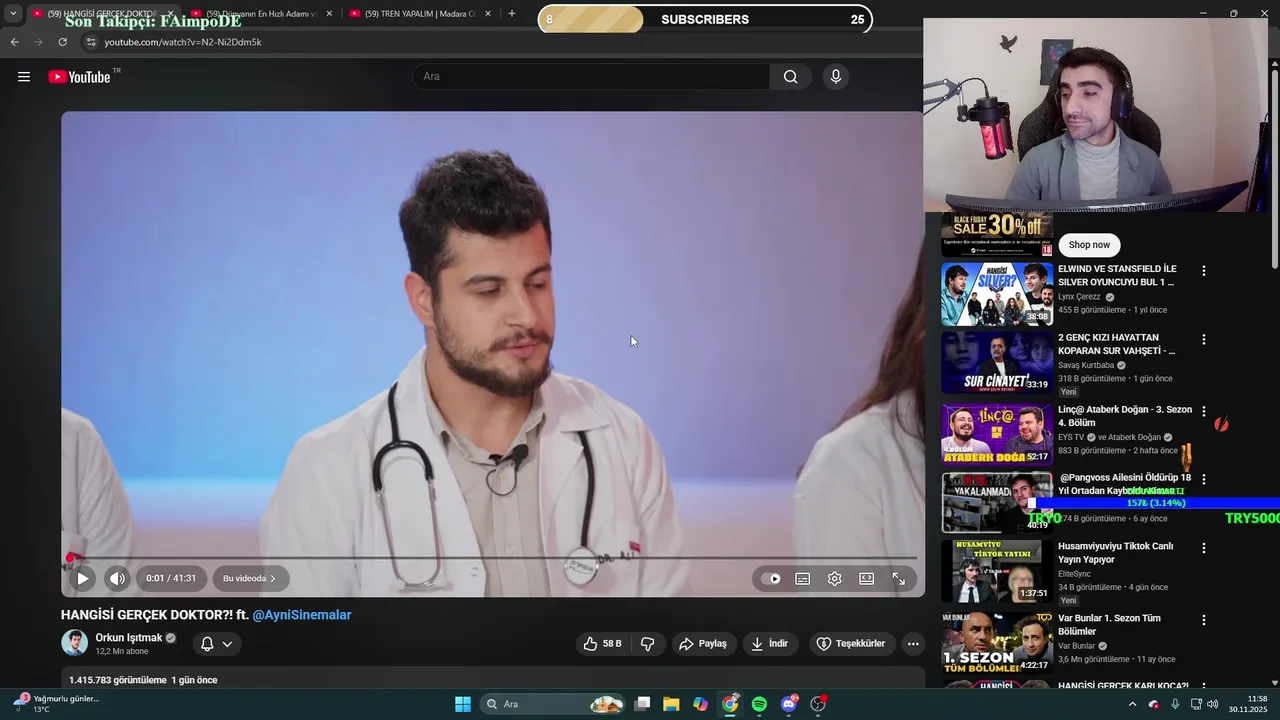Play the video with the play button

point(83,578)
